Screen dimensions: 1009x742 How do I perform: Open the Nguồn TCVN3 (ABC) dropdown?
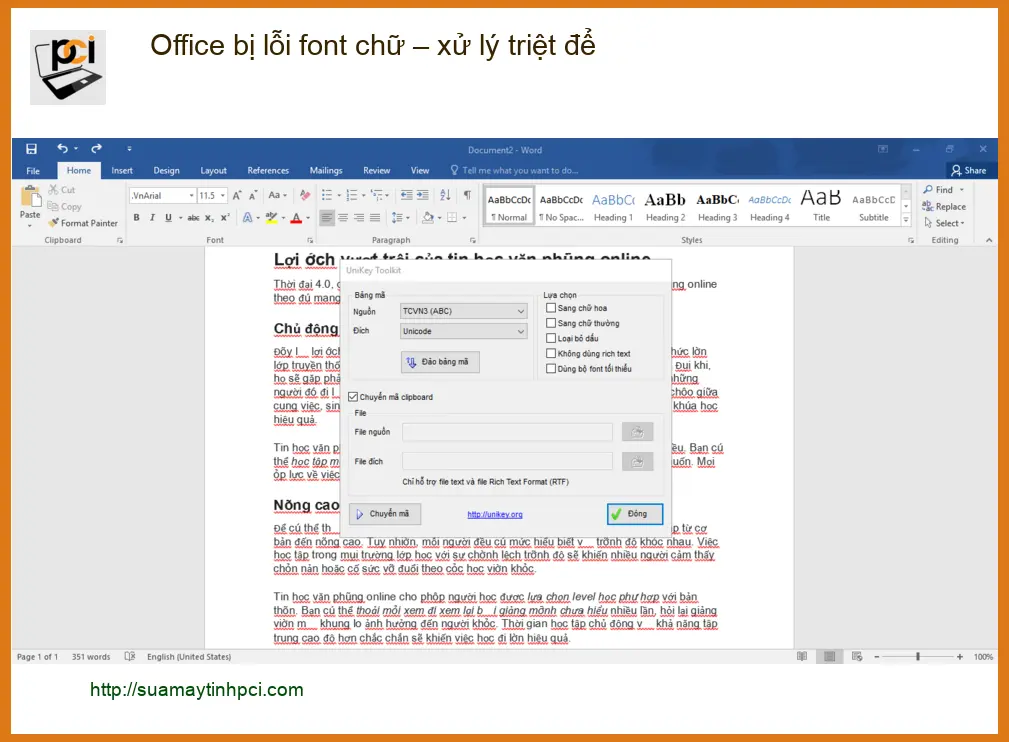click(x=463, y=311)
